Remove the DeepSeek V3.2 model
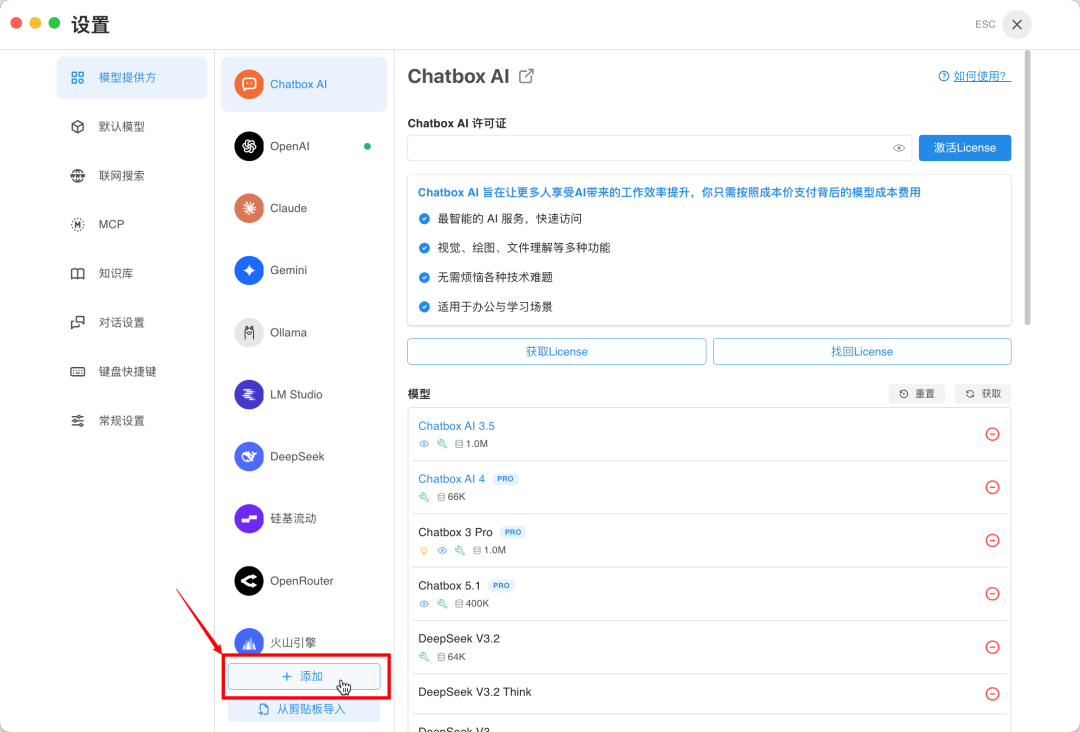 [x=992, y=647]
